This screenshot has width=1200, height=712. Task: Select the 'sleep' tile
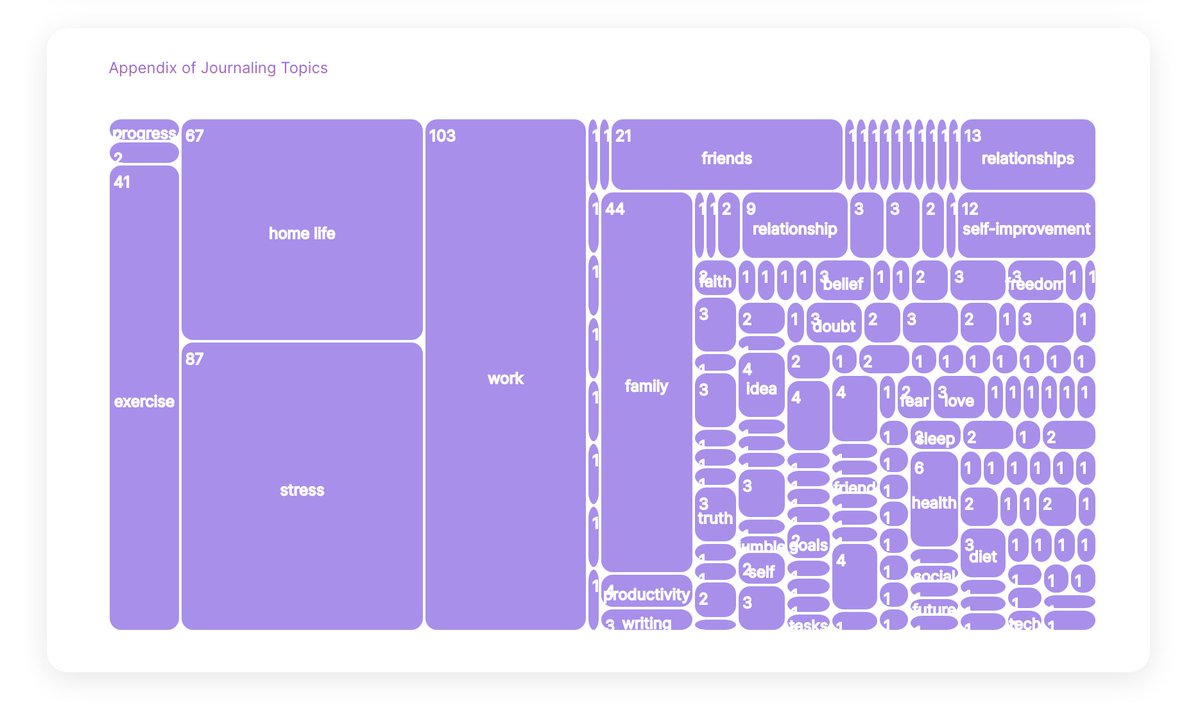935,435
